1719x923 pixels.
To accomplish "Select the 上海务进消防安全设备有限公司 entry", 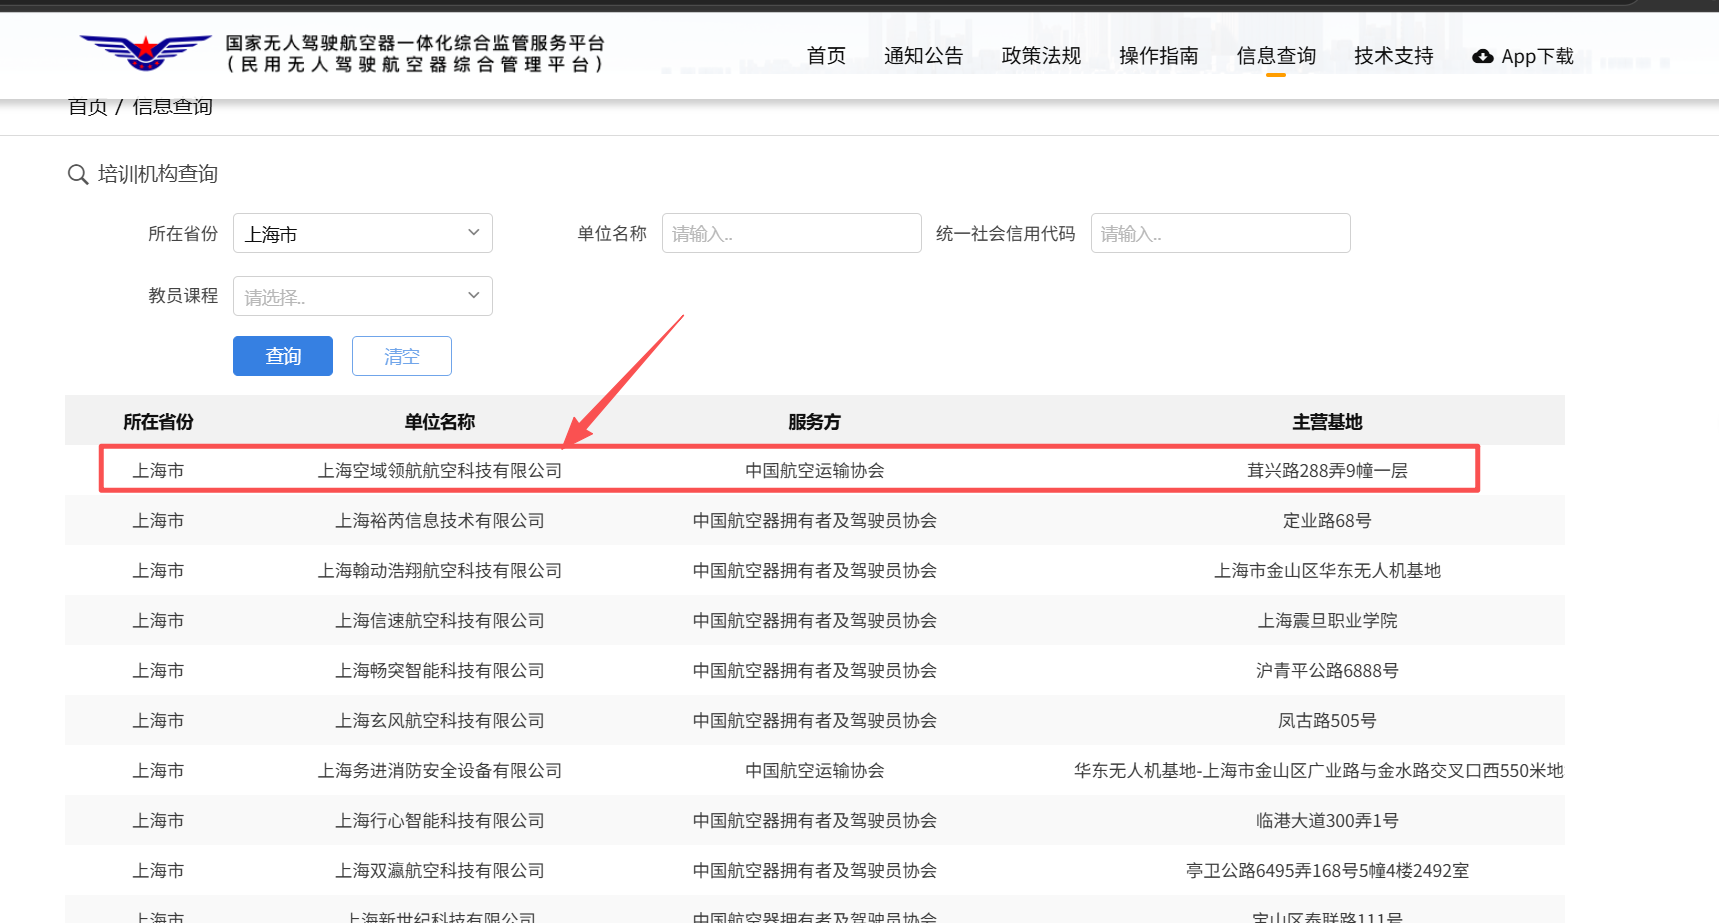I will point(440,771).
